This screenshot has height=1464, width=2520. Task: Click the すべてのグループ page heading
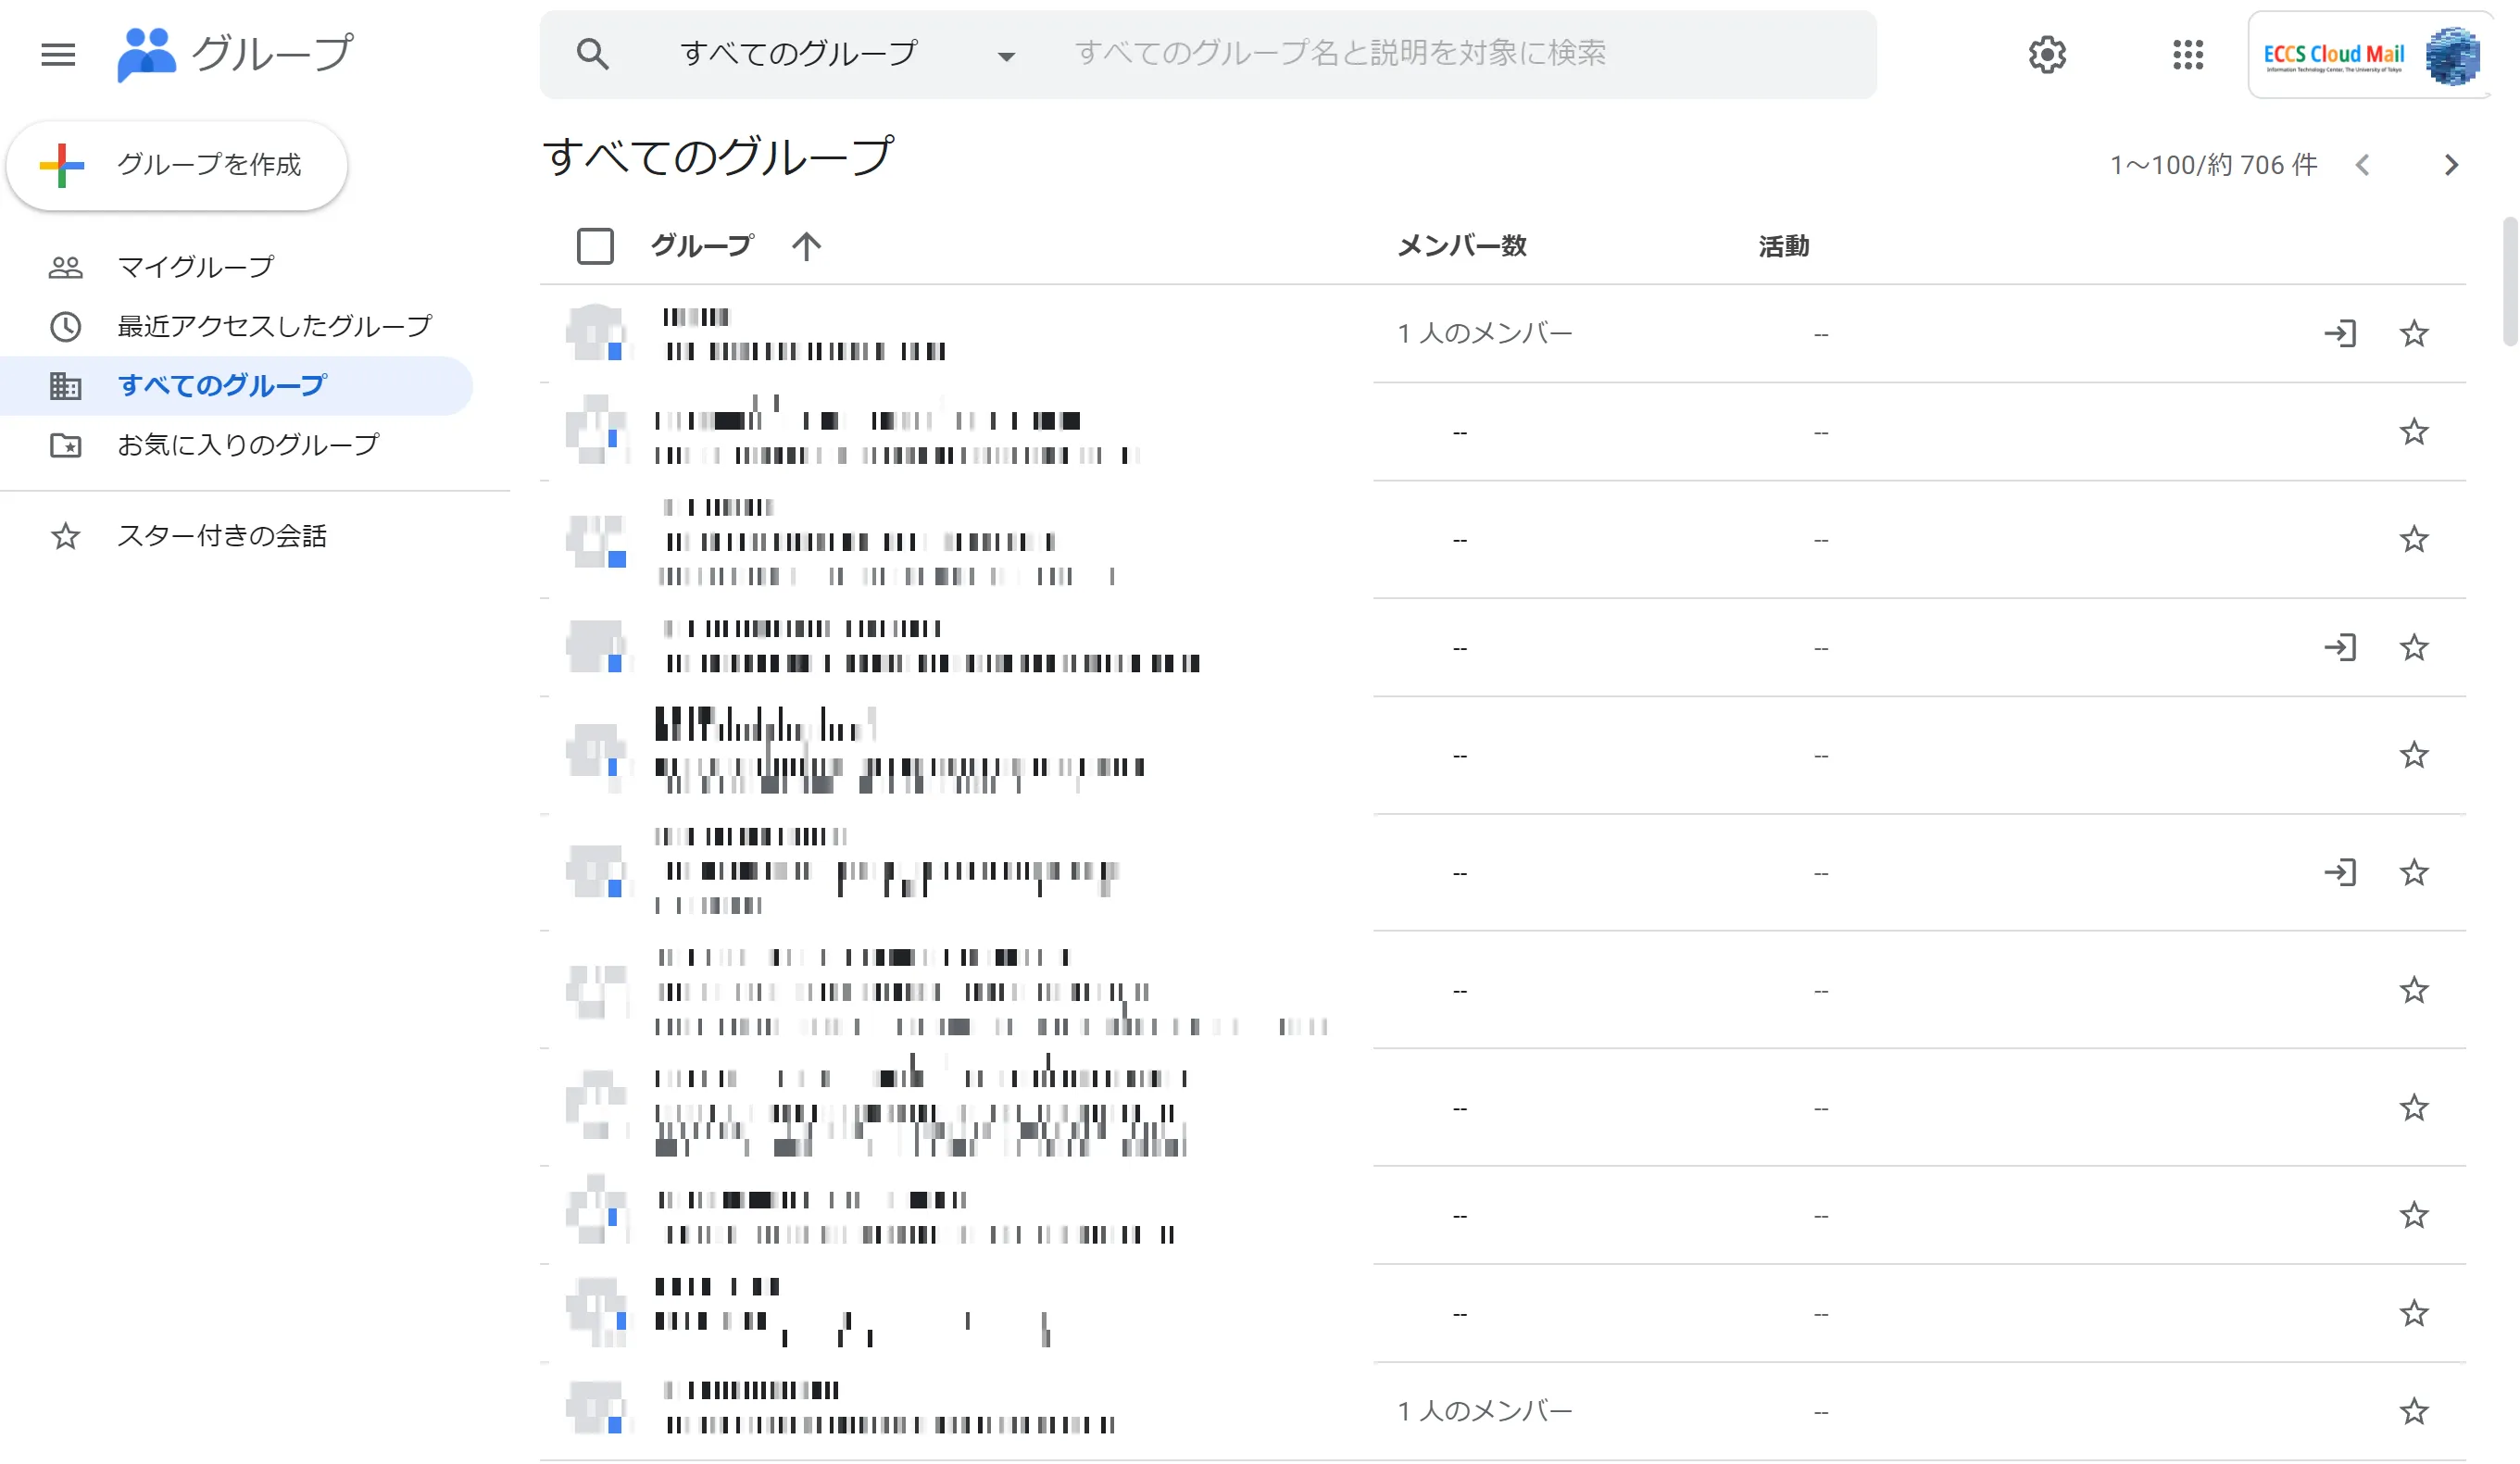pyautogui.click(x=718, y=157)
